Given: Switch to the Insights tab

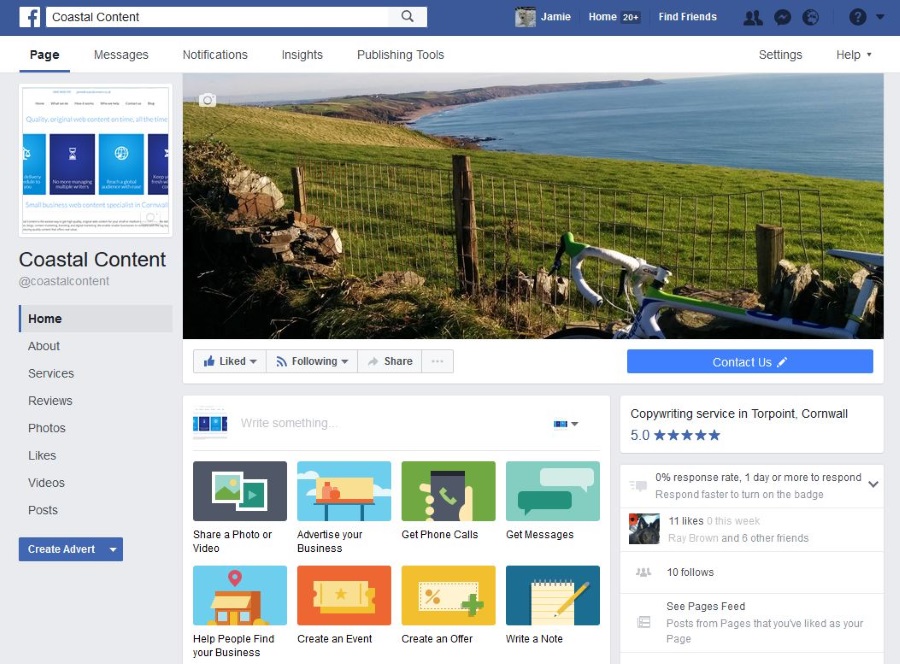Looking at the screenshot, I should pyautogui.click(x=302, y=54).
